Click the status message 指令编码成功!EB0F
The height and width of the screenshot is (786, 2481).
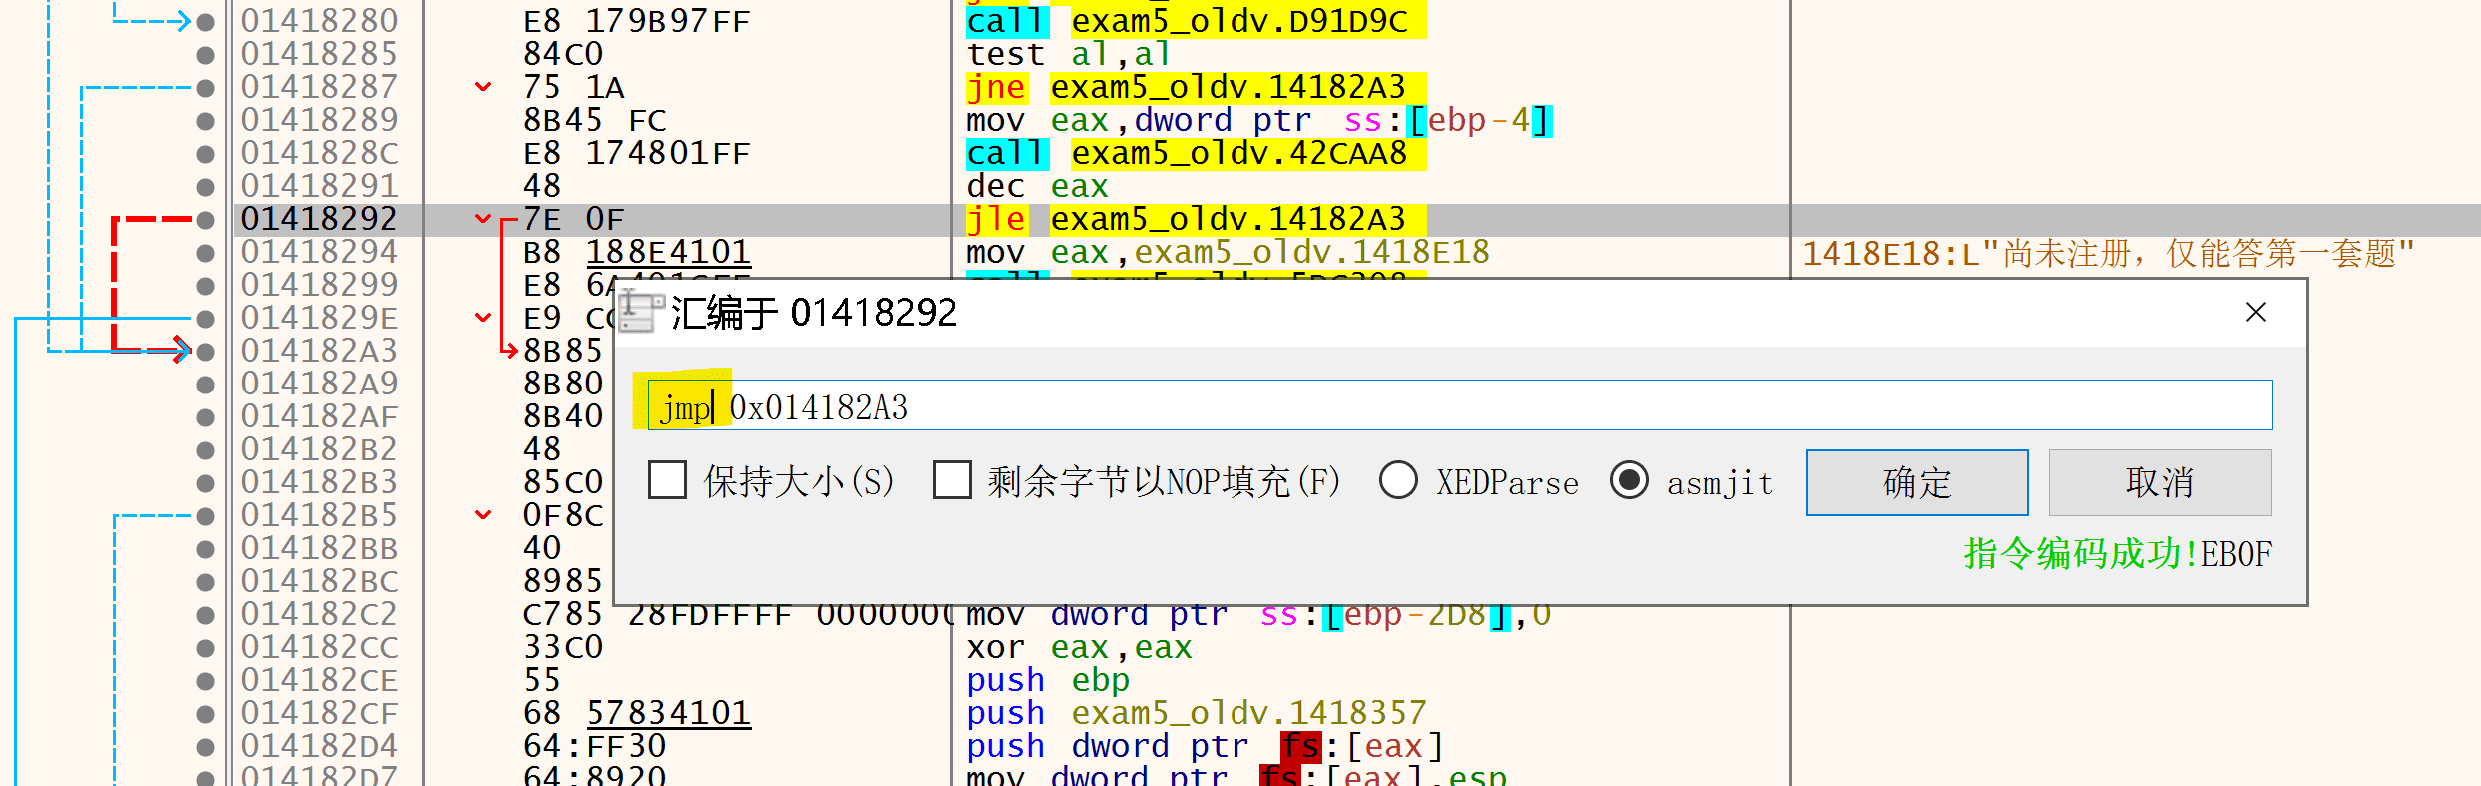[2118, 553]
